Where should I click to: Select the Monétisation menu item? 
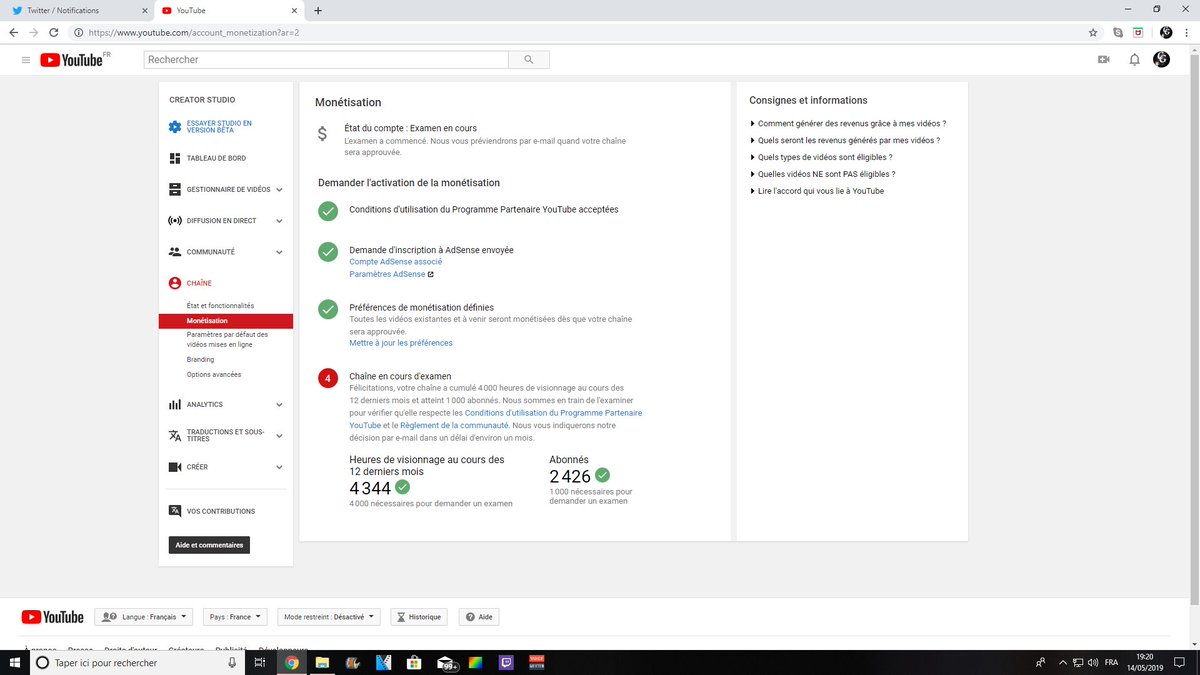pyautogui.click(x=225, y=321)
